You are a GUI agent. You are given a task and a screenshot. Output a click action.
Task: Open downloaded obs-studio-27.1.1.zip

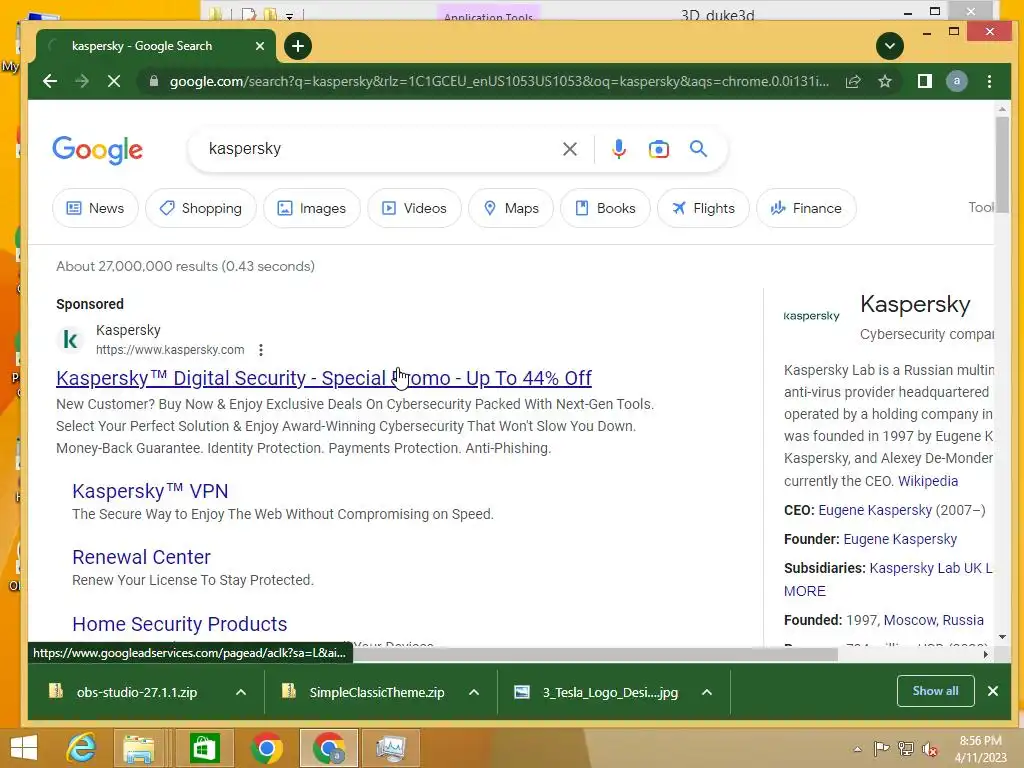[136, 692]
